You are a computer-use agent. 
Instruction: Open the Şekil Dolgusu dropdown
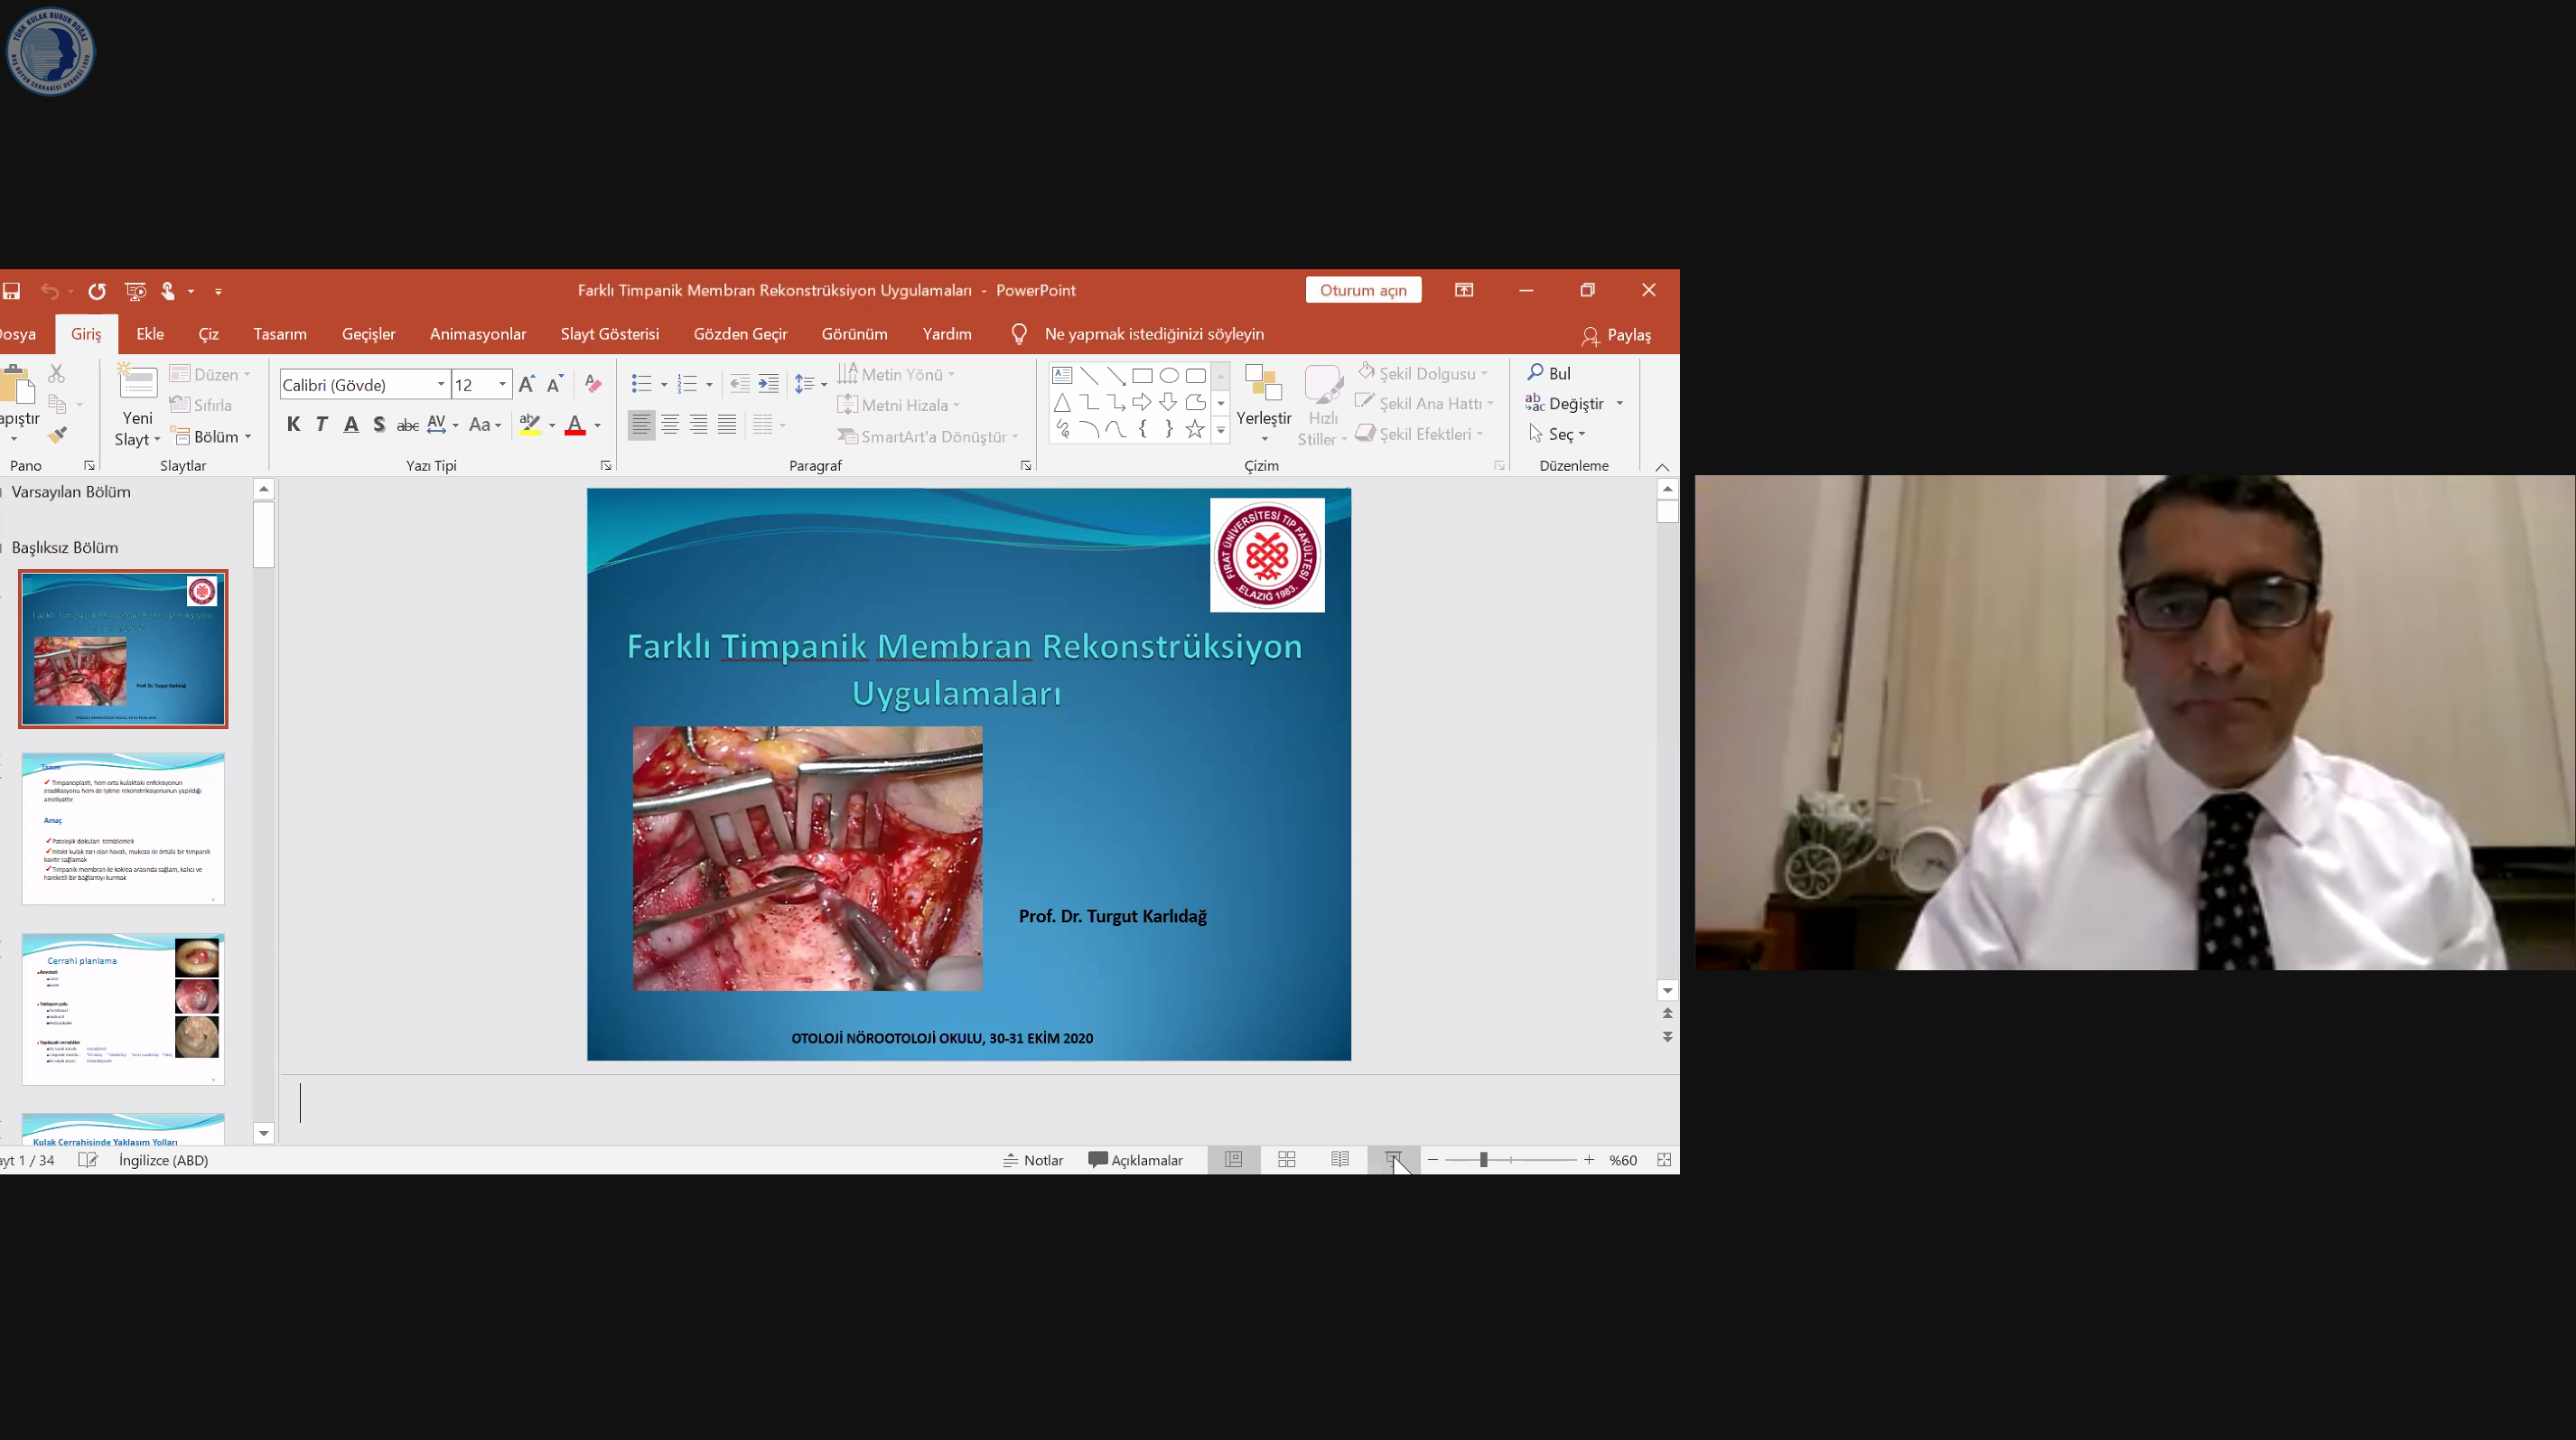pos(1424,373)
